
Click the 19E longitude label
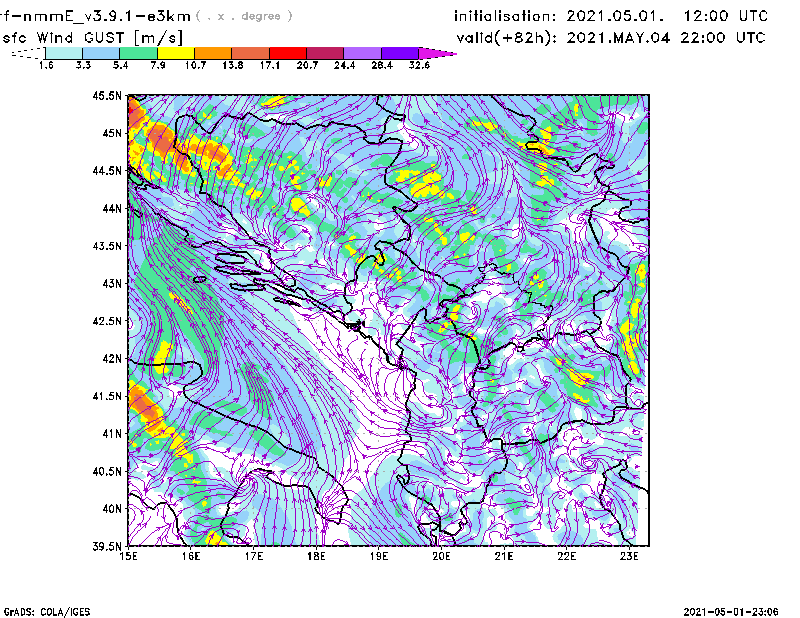point(379,556)
